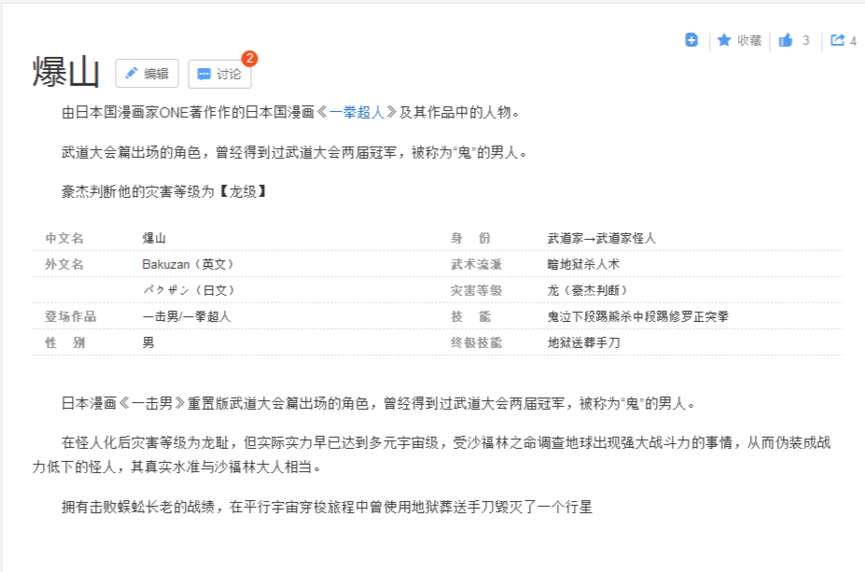Select the value 爆山 in info table
The image size is (865, 572).
click(154, 238)
